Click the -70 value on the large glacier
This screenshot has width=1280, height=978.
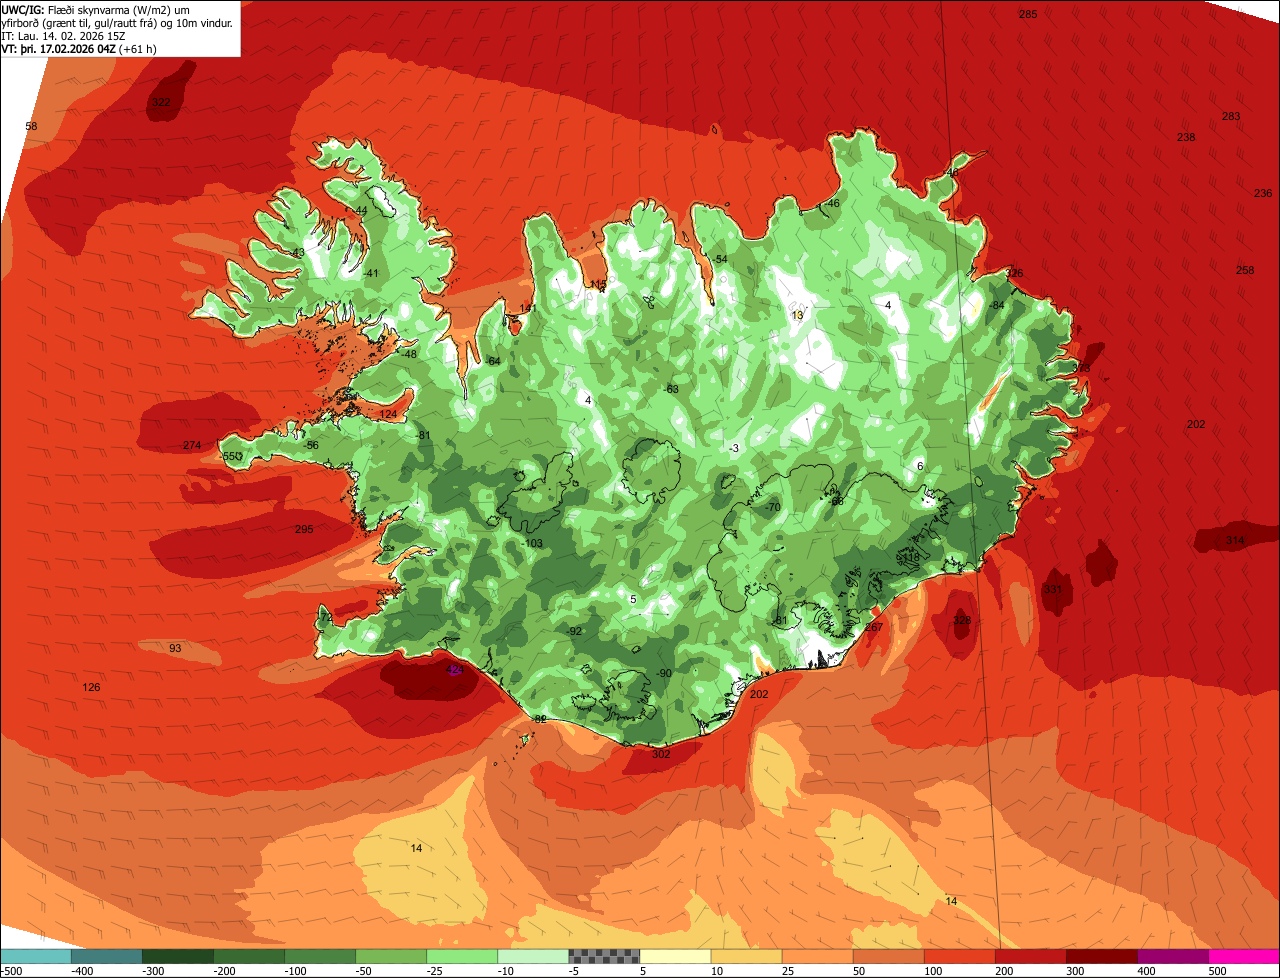click(772, 509)
